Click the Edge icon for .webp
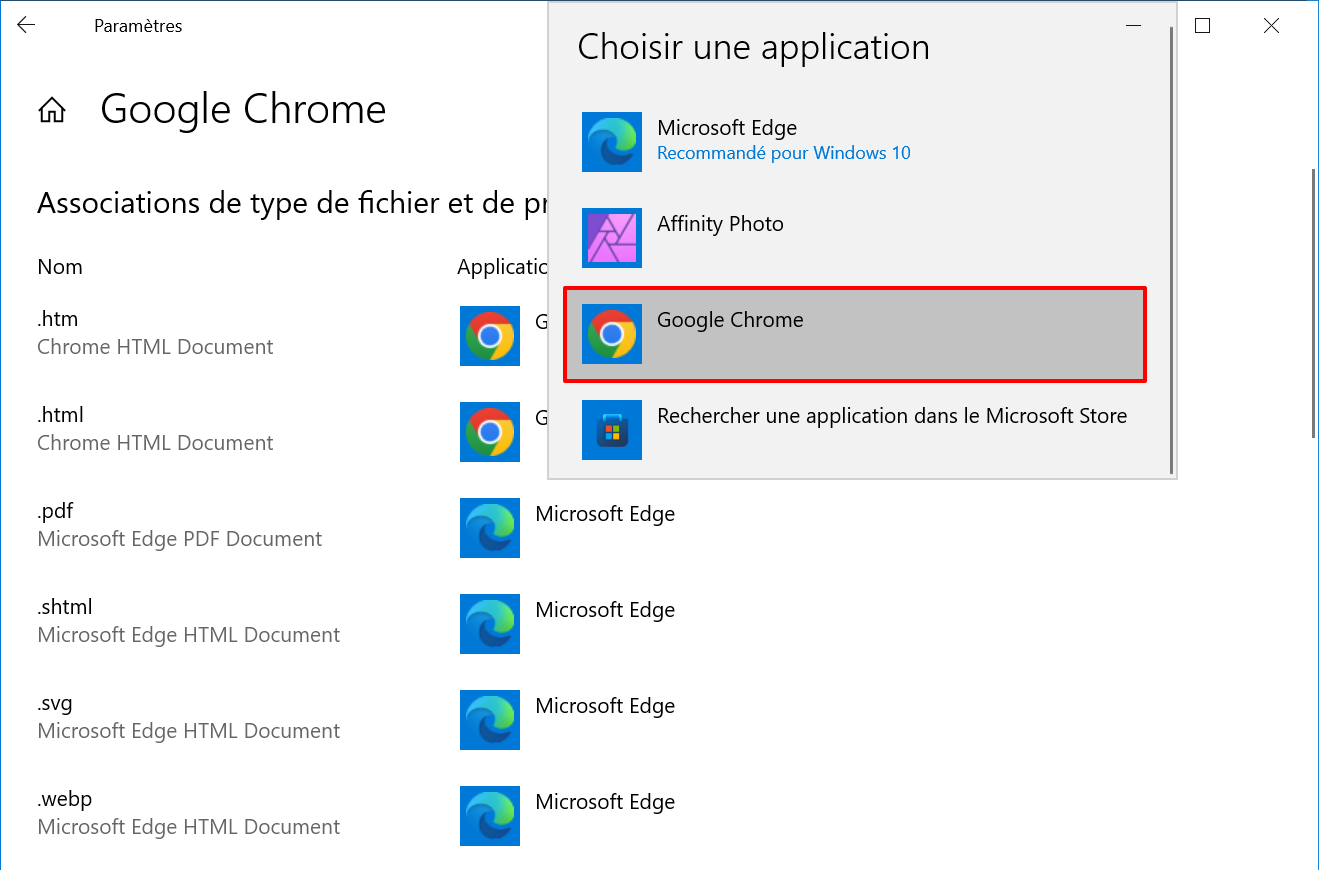Image resolution: width=1319 pixels, height=870 pixels. [490, 816]
